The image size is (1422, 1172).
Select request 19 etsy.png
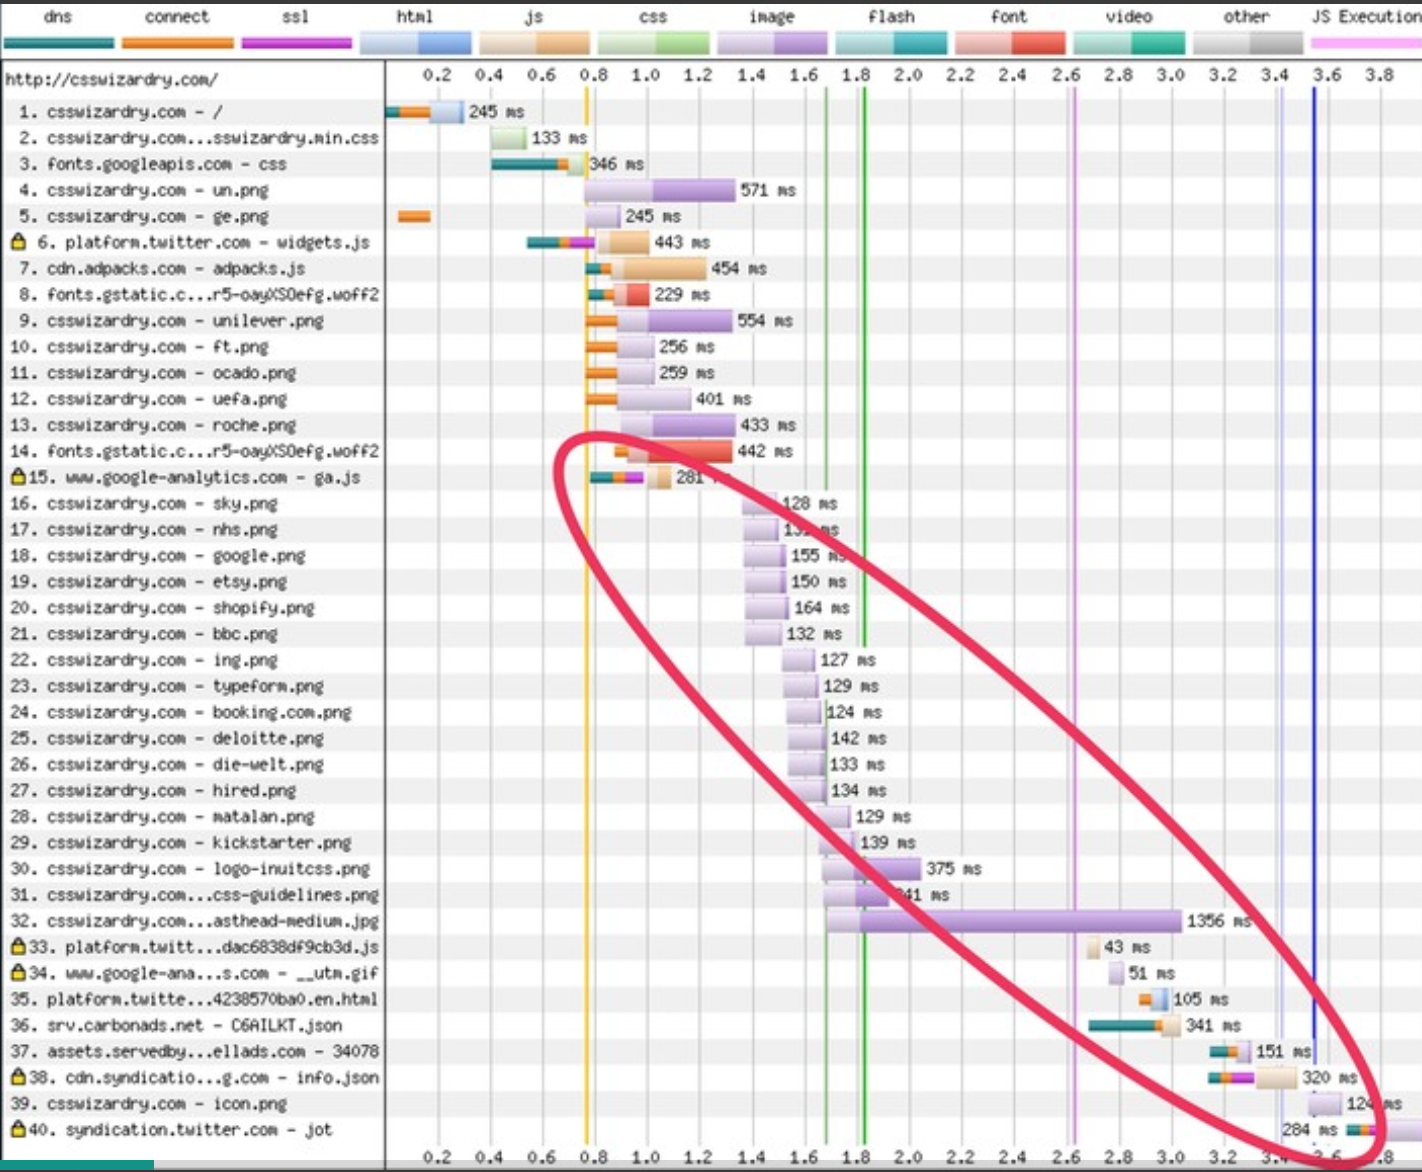[148, 581]
